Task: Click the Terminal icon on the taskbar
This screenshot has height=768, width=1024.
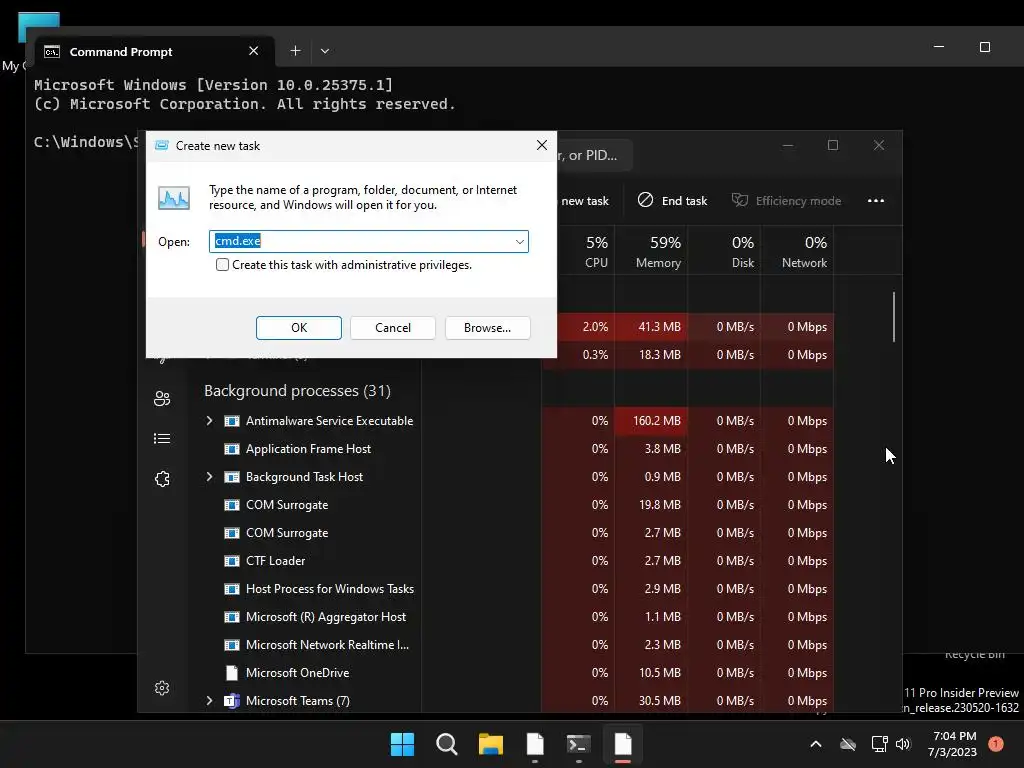Action: point(579,744)
